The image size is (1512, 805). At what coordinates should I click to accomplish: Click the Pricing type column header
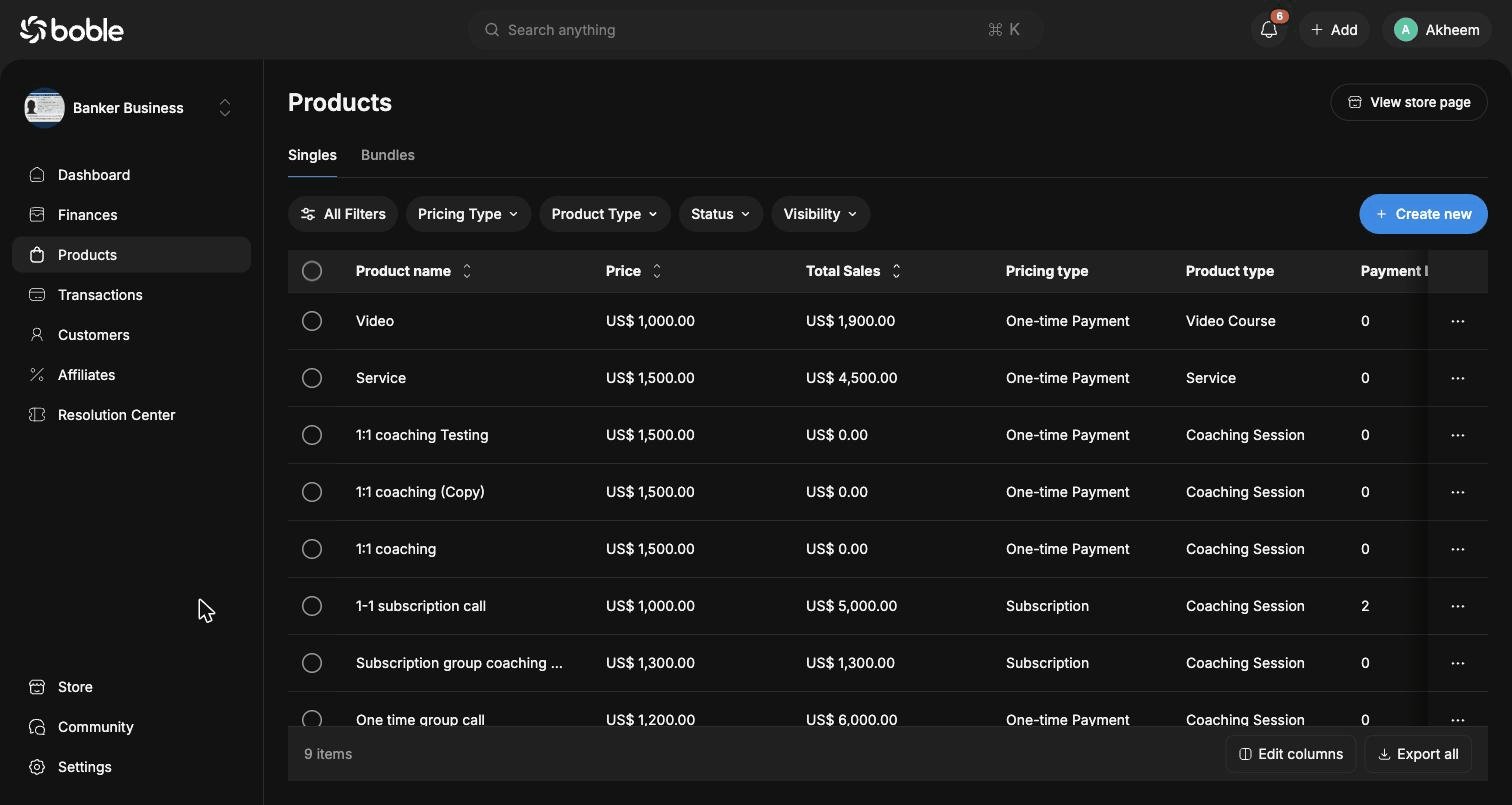[x=1047, y=271]
